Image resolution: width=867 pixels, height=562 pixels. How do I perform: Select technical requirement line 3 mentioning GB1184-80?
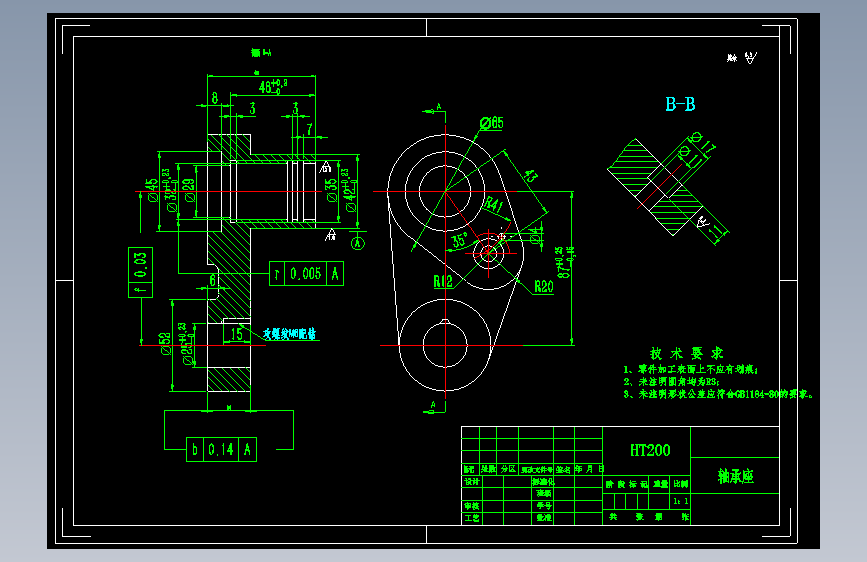[x=718, y=394]
